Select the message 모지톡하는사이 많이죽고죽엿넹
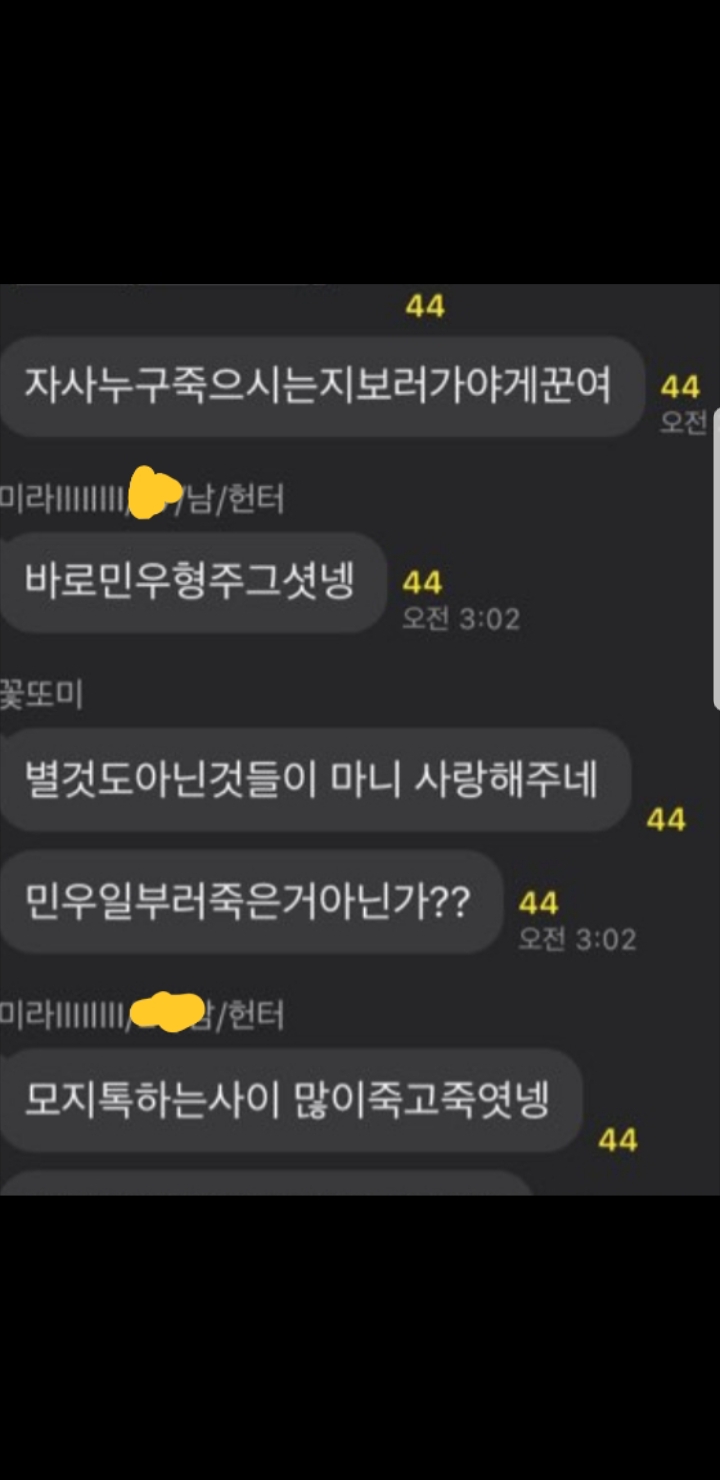720x1480 pixels. point(291,1099)
